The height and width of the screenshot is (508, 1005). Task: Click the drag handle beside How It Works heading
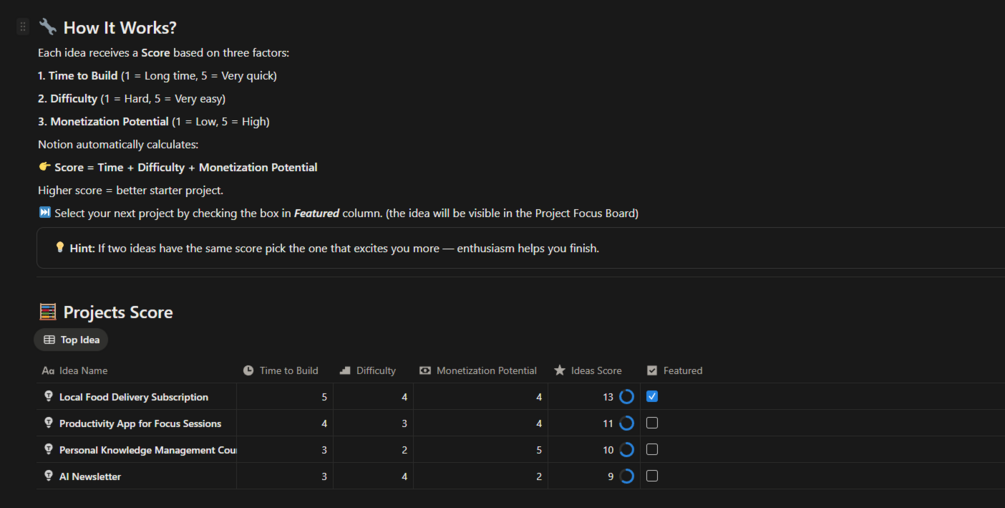coord(23,27)
